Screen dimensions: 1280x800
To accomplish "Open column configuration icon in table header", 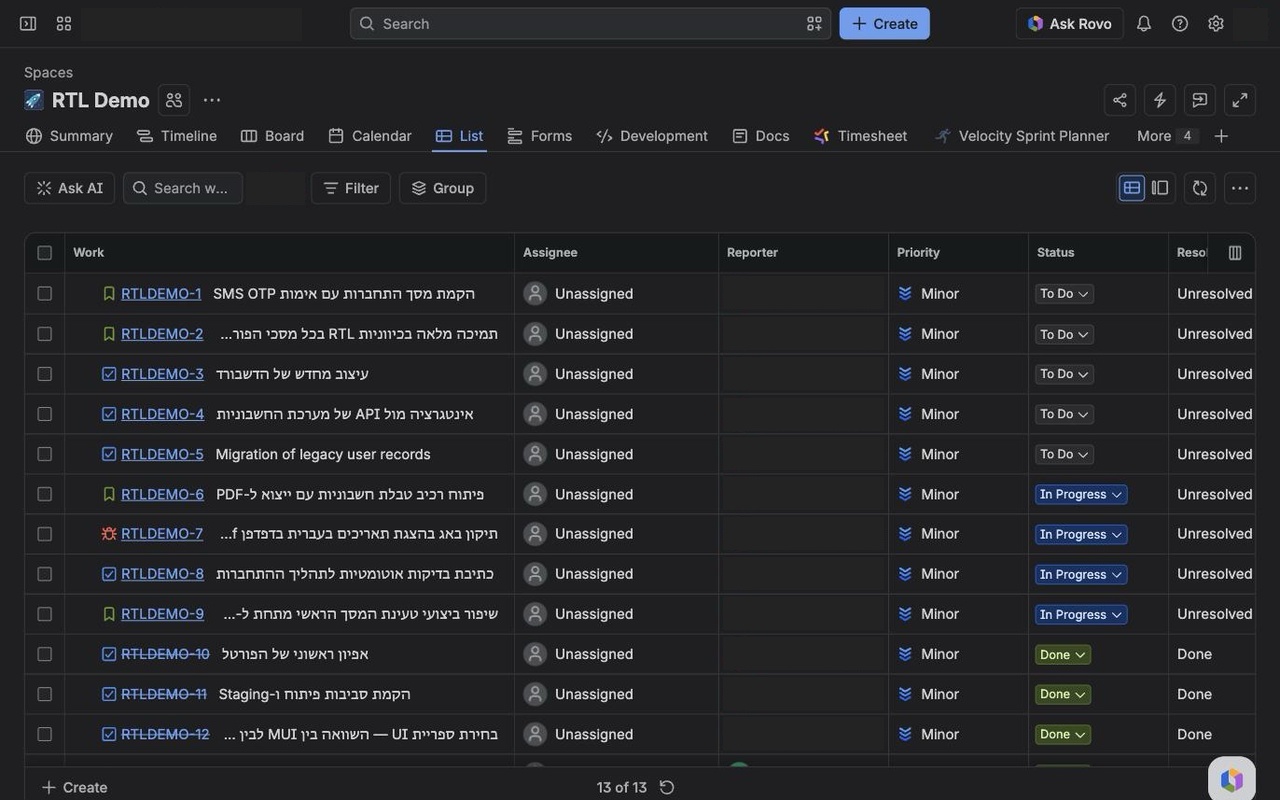I will pos(1235,253).
